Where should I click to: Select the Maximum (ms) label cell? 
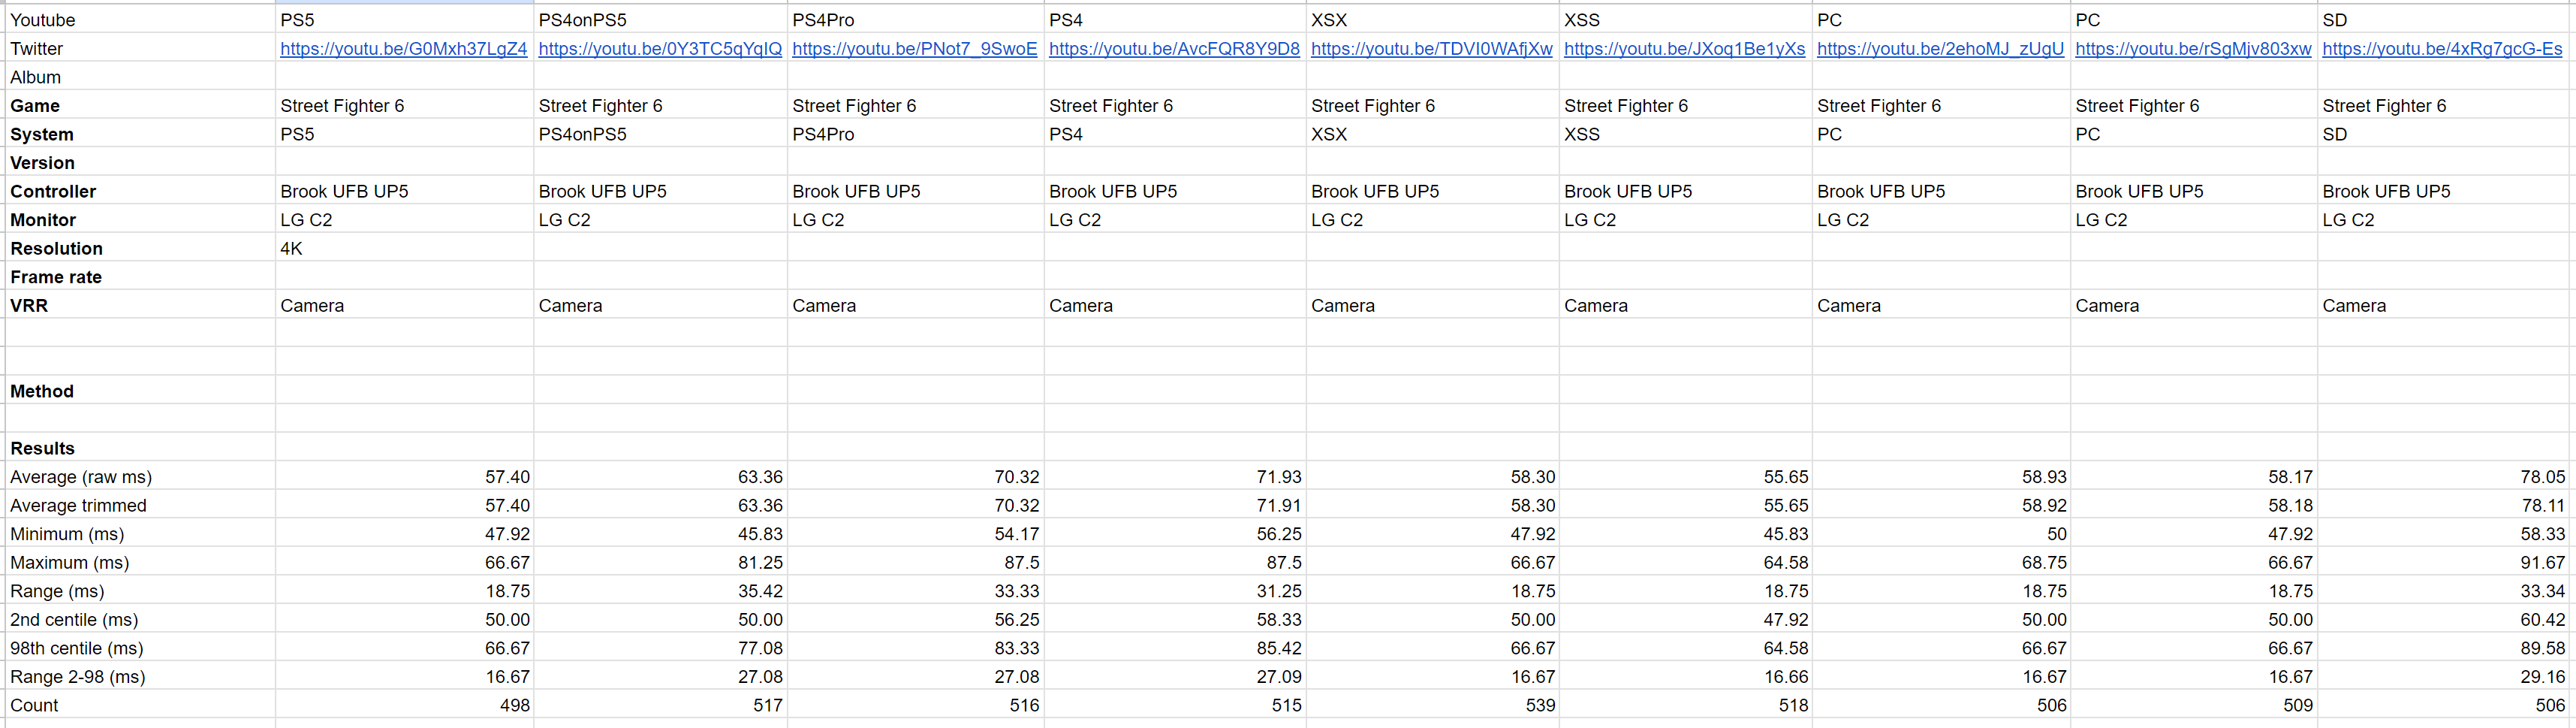(x=140, y=562)
